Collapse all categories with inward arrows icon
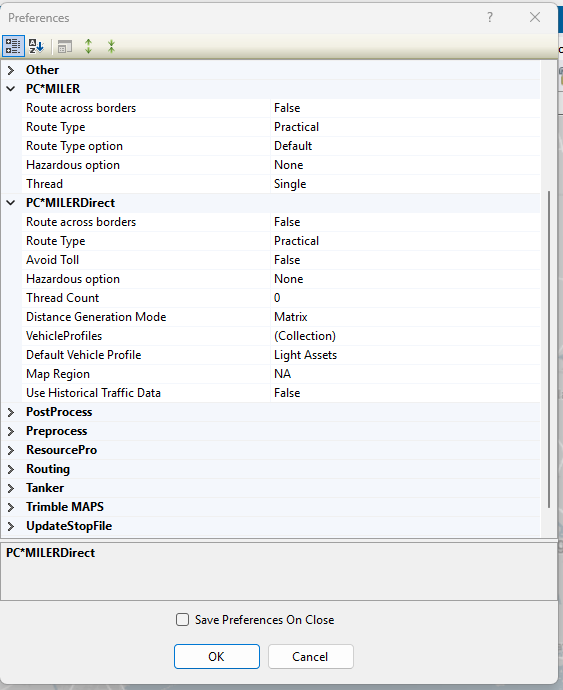Screen dimensions: 563x690 click(111, 46)
